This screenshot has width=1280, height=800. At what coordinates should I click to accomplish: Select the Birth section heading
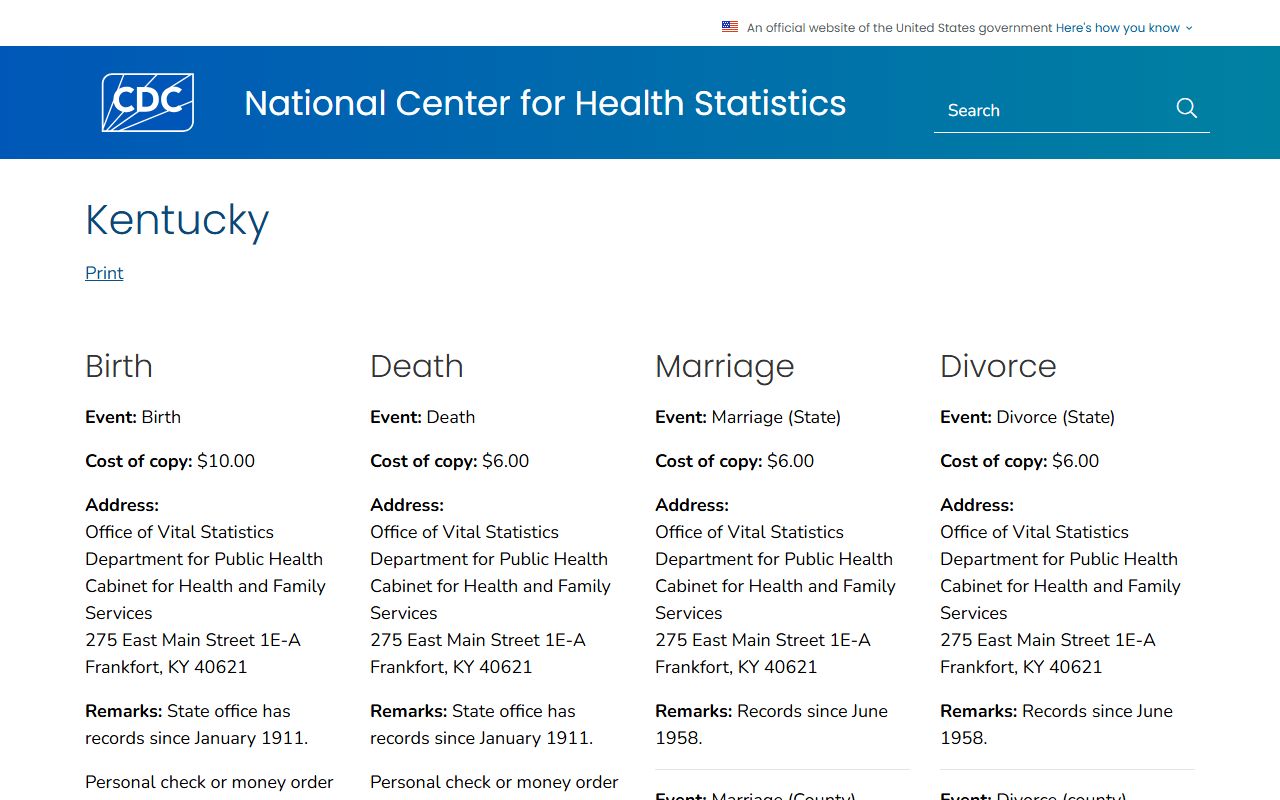119,366
